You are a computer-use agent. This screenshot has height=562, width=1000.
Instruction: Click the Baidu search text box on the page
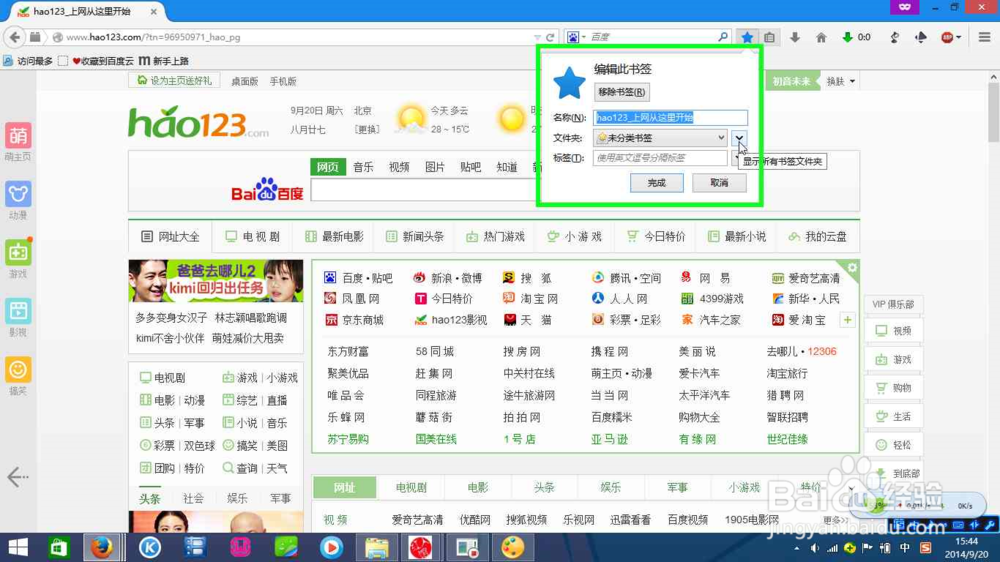click(x=424, y=190)
